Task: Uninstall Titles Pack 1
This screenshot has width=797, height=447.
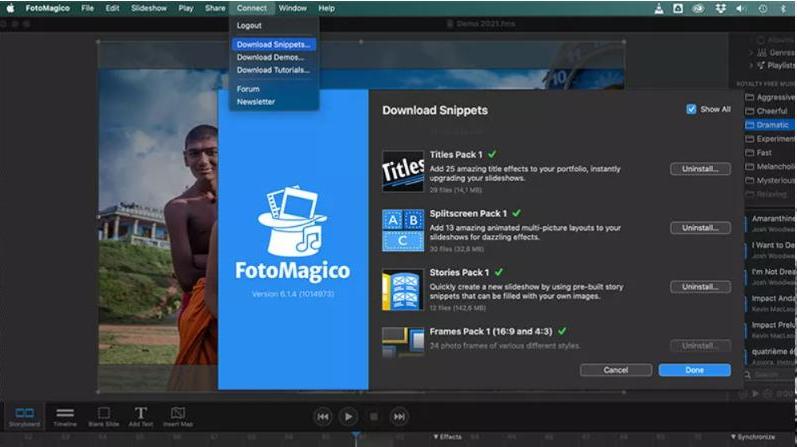Action: tap(700, 169)
